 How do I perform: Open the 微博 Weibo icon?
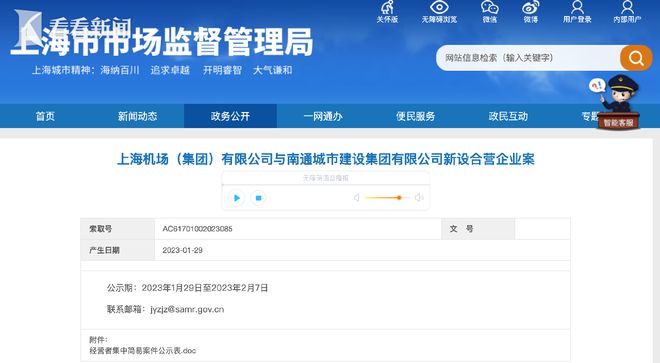pyautogui.click(x=530, y=12)
